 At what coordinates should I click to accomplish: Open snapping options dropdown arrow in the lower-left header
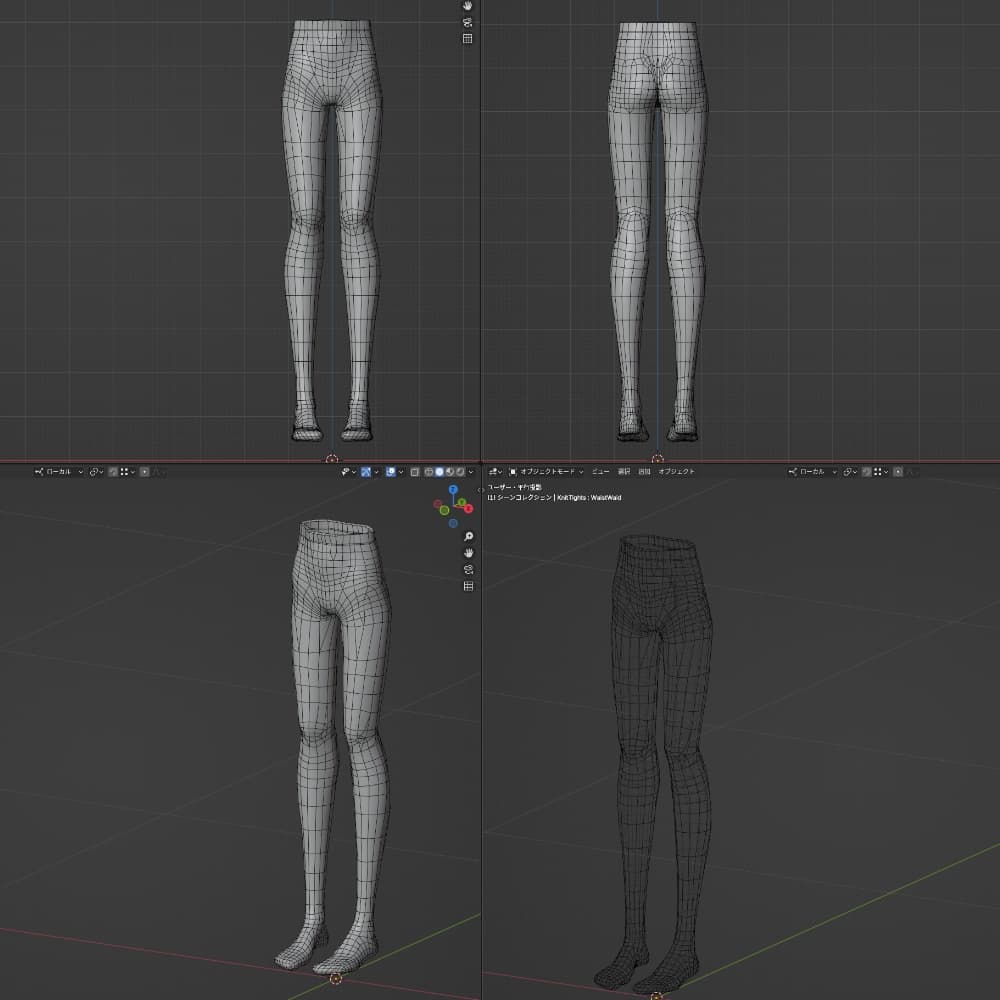coord(133,472)
